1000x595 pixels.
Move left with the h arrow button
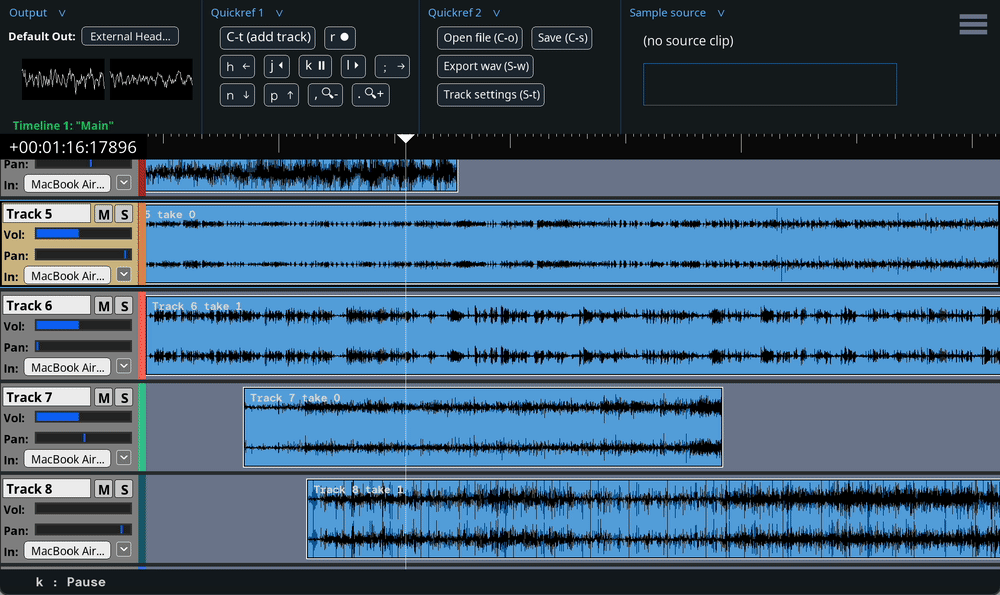[239, 66]
